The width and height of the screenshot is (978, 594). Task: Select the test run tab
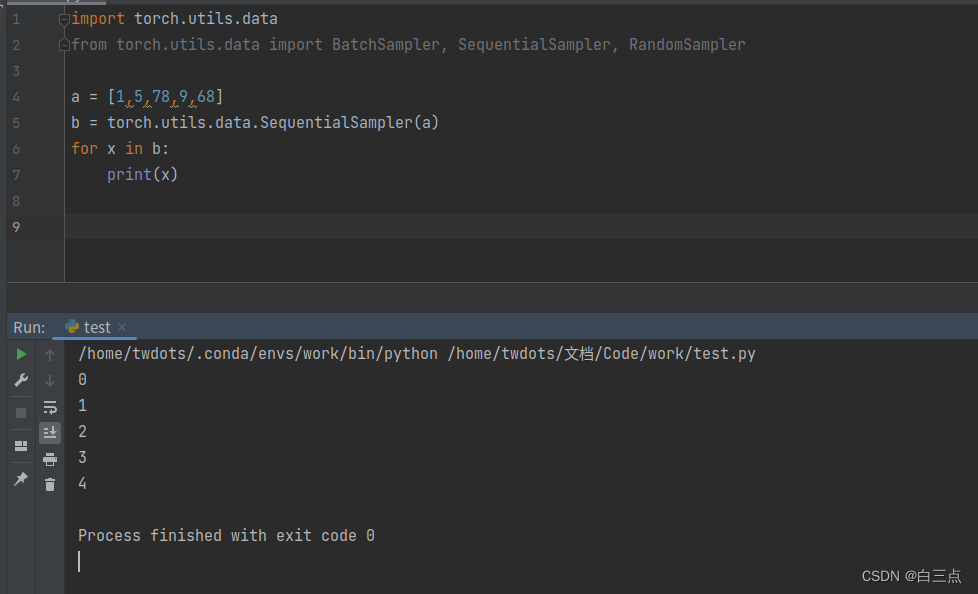[x=97, y=327]
